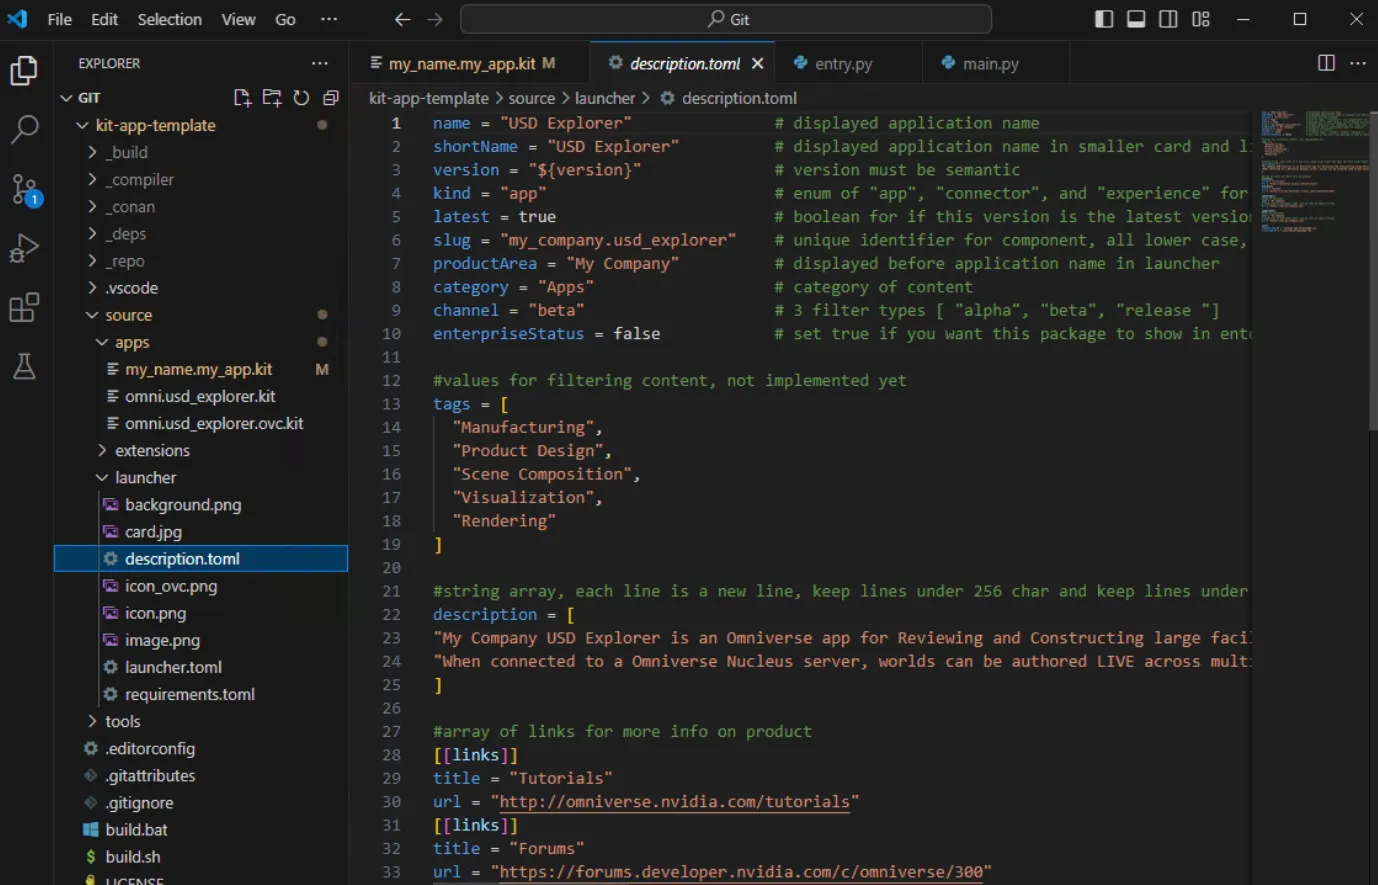Image resolution: width=1378 pixels, height=885 pixels.
Task: Switch to the entry.py tab
Action: point(842,63)
